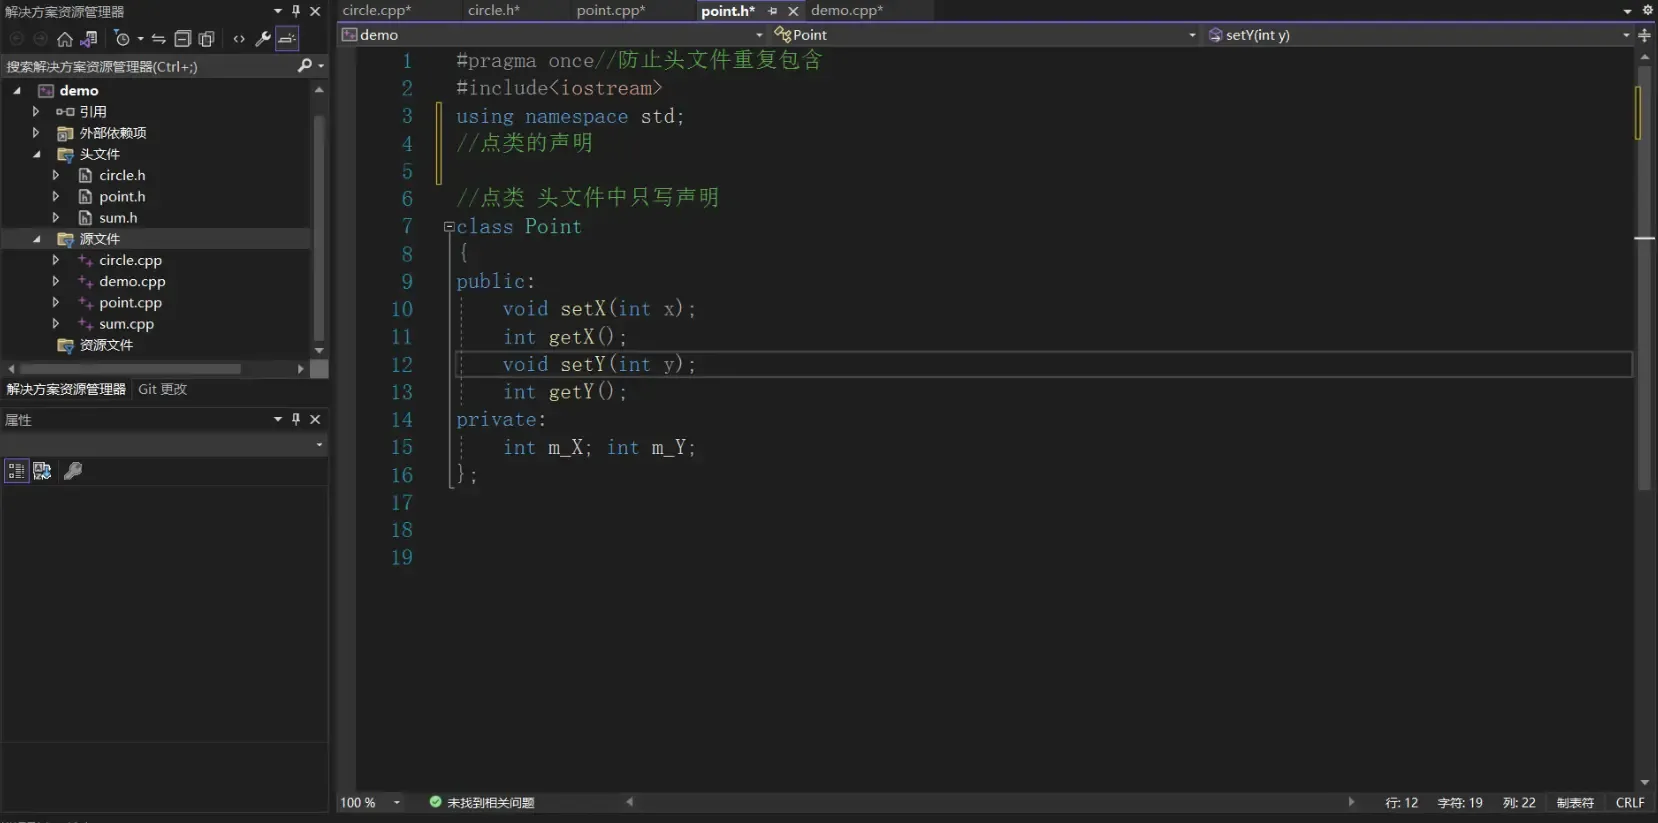Close the 属性 panel

tap(315, 420)
